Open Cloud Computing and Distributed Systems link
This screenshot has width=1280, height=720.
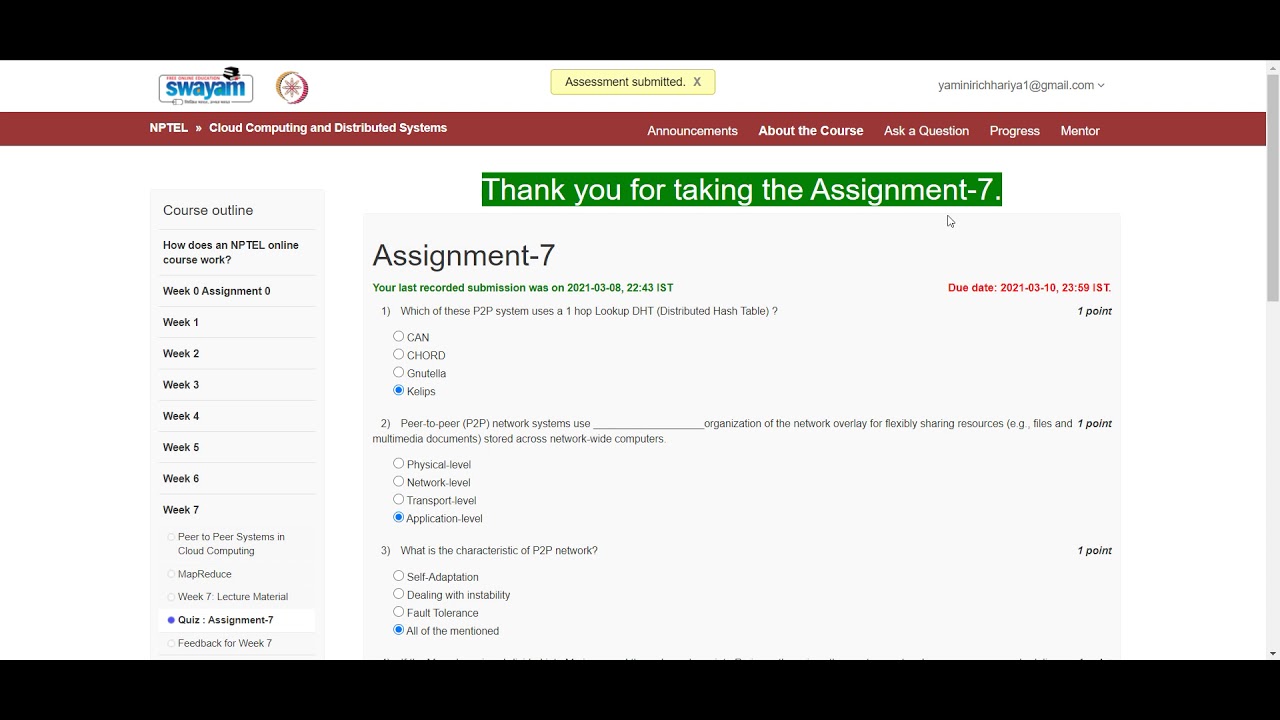pyautogui.click(x=328, y=128)
